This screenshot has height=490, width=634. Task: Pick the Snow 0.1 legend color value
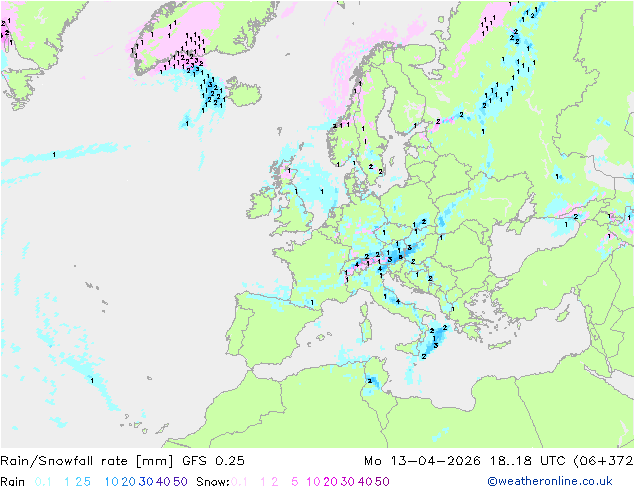point(239,482)
